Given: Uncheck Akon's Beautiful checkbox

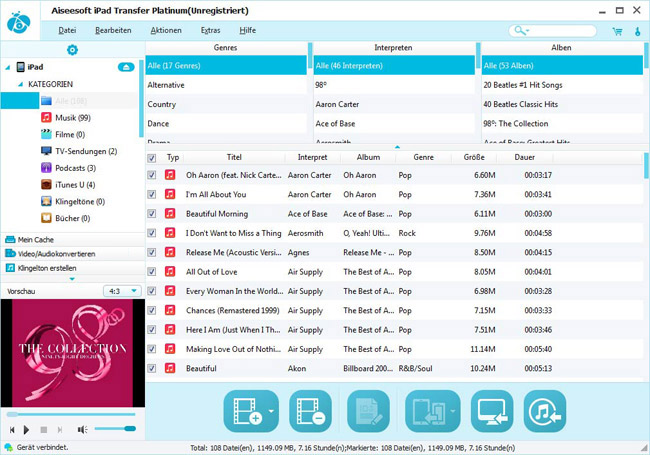Looking at the screenshot, I should coord(152,368).
